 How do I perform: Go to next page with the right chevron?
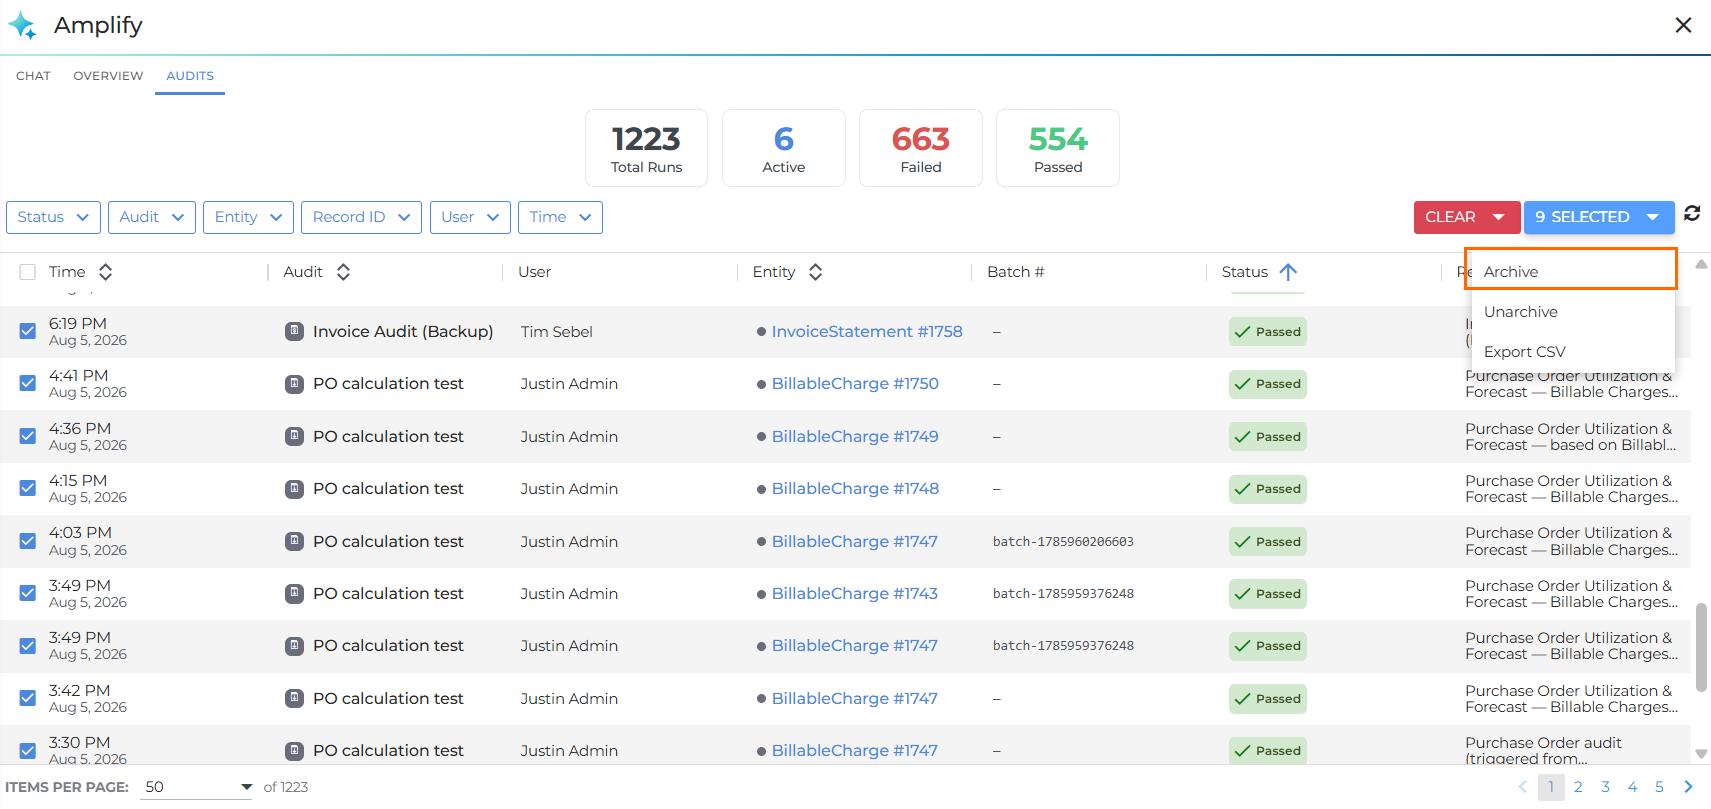pyautogui.click(x=1688, y=787)
